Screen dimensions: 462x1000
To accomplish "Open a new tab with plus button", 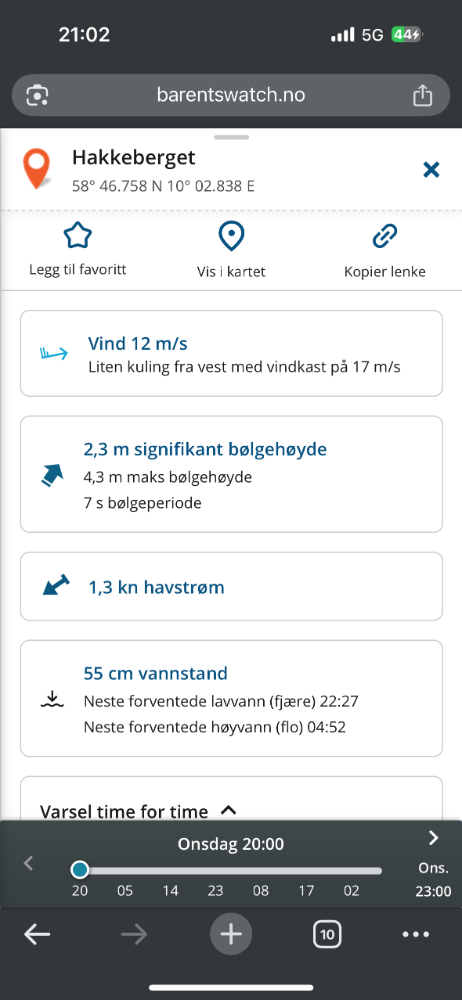I will (231, 935).
